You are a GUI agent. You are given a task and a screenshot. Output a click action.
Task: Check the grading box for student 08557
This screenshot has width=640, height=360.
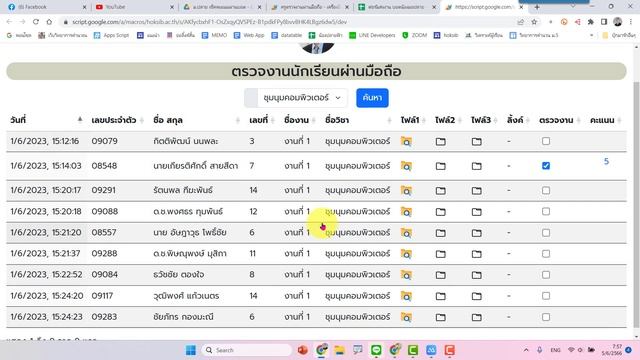pos(546,233)
